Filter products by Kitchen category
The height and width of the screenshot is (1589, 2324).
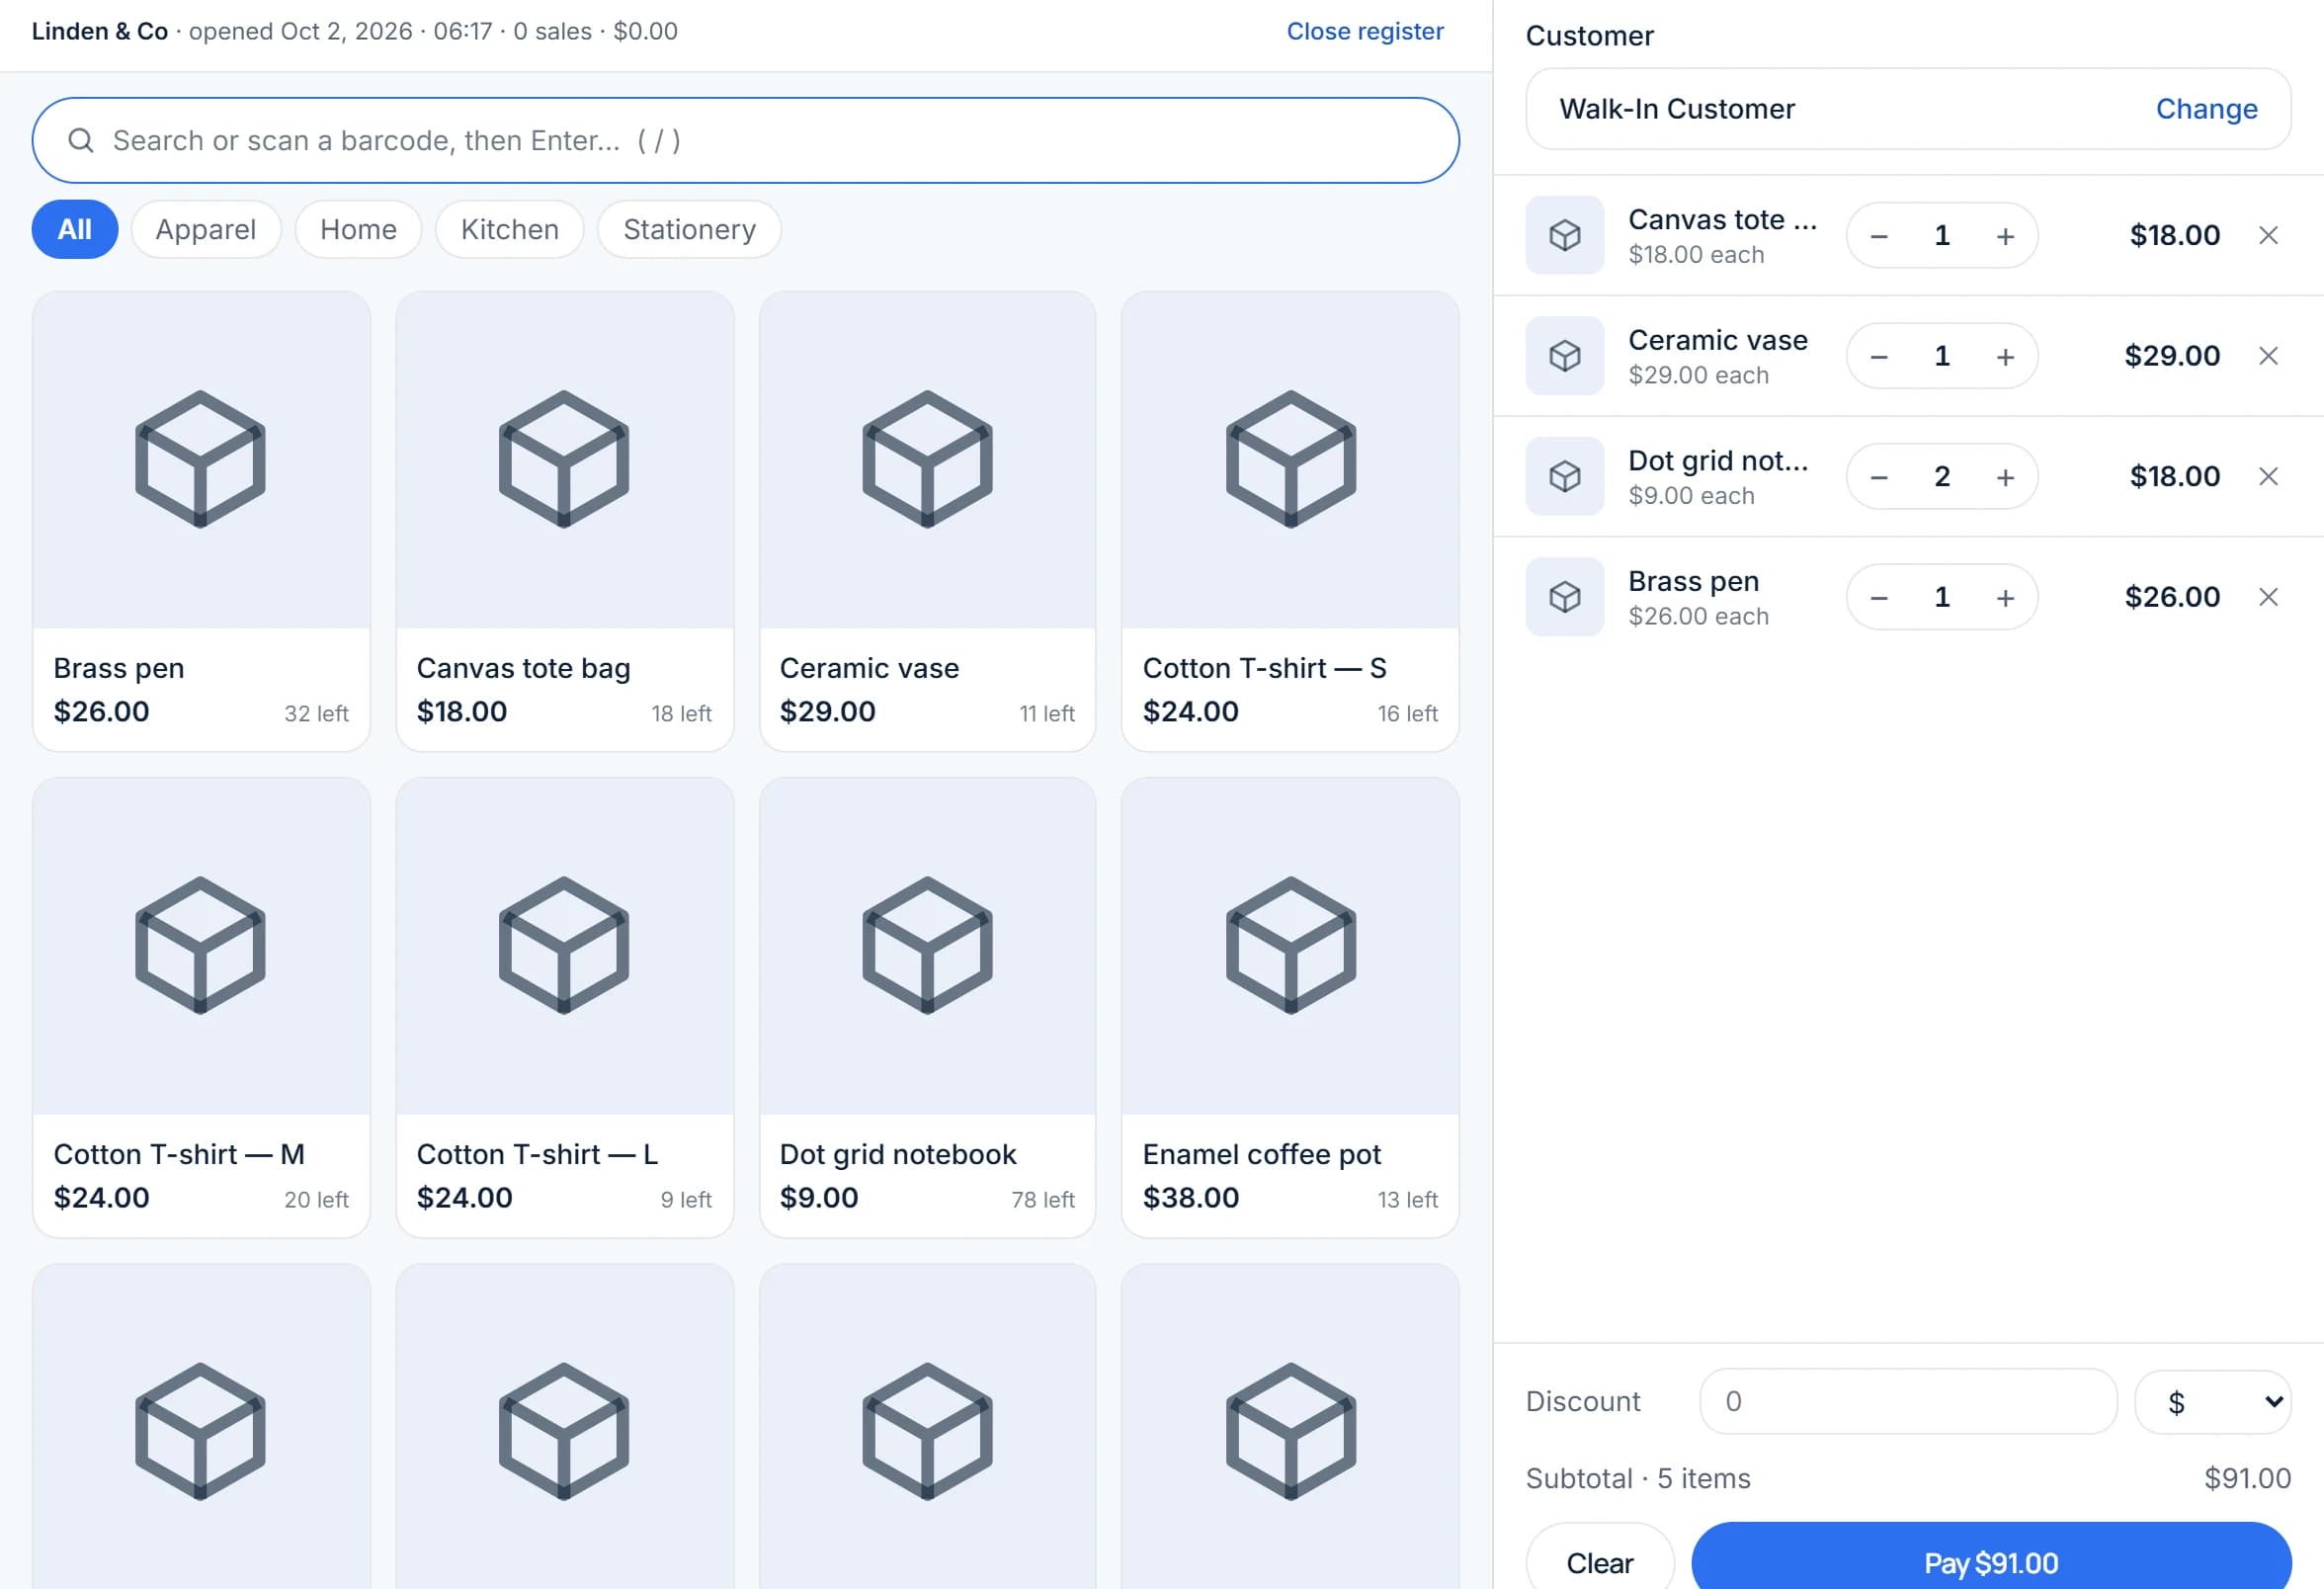coord(510,229)
